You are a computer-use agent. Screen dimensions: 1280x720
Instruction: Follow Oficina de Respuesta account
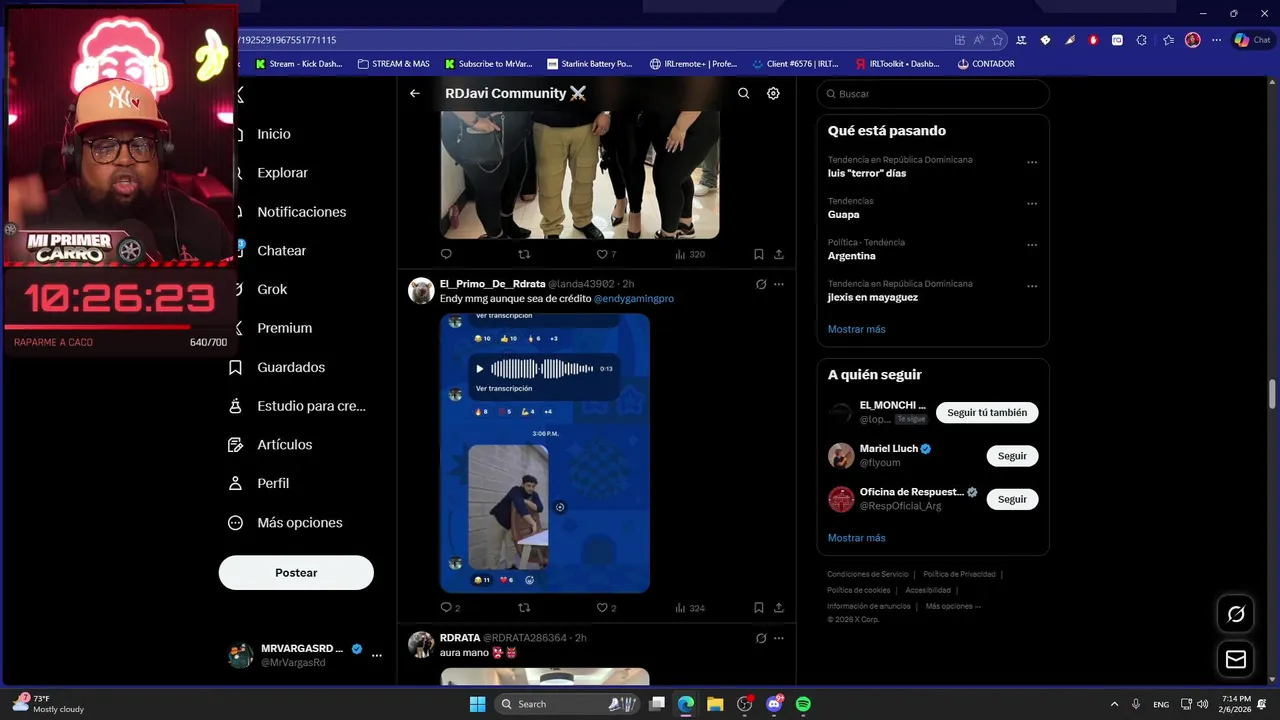coord(1012,499)
